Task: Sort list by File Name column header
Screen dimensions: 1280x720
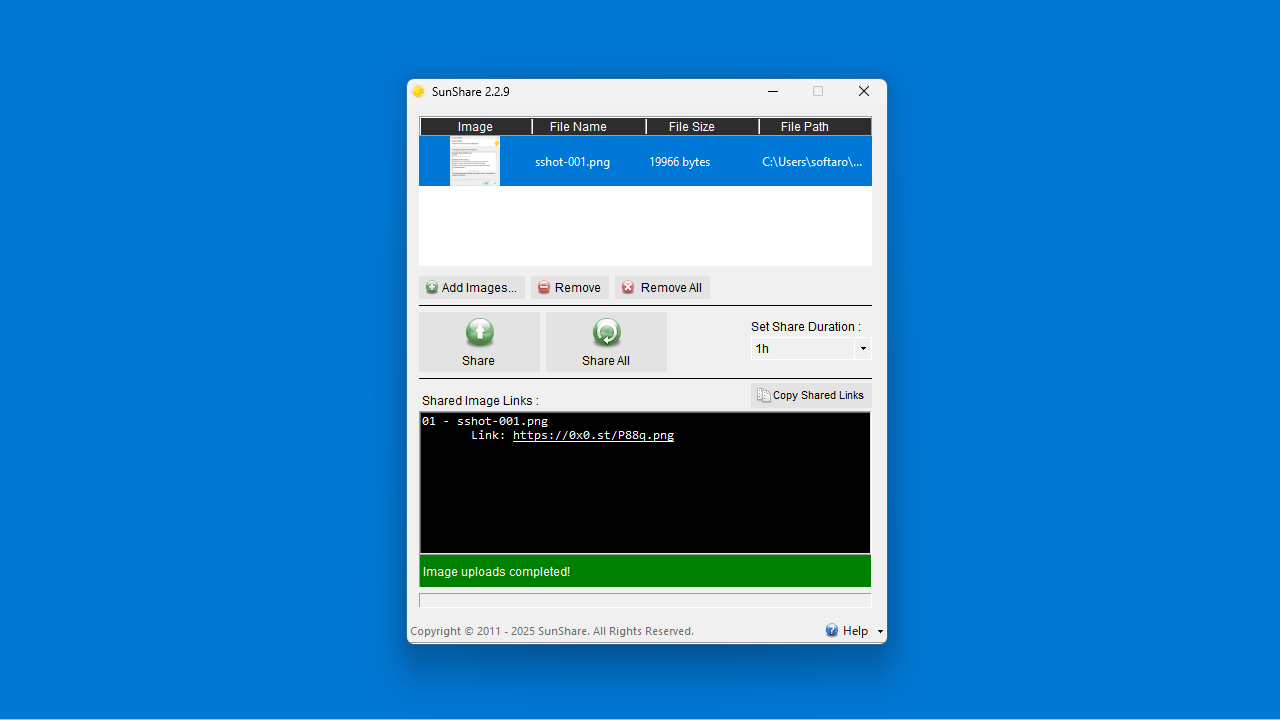Action: 578,127
